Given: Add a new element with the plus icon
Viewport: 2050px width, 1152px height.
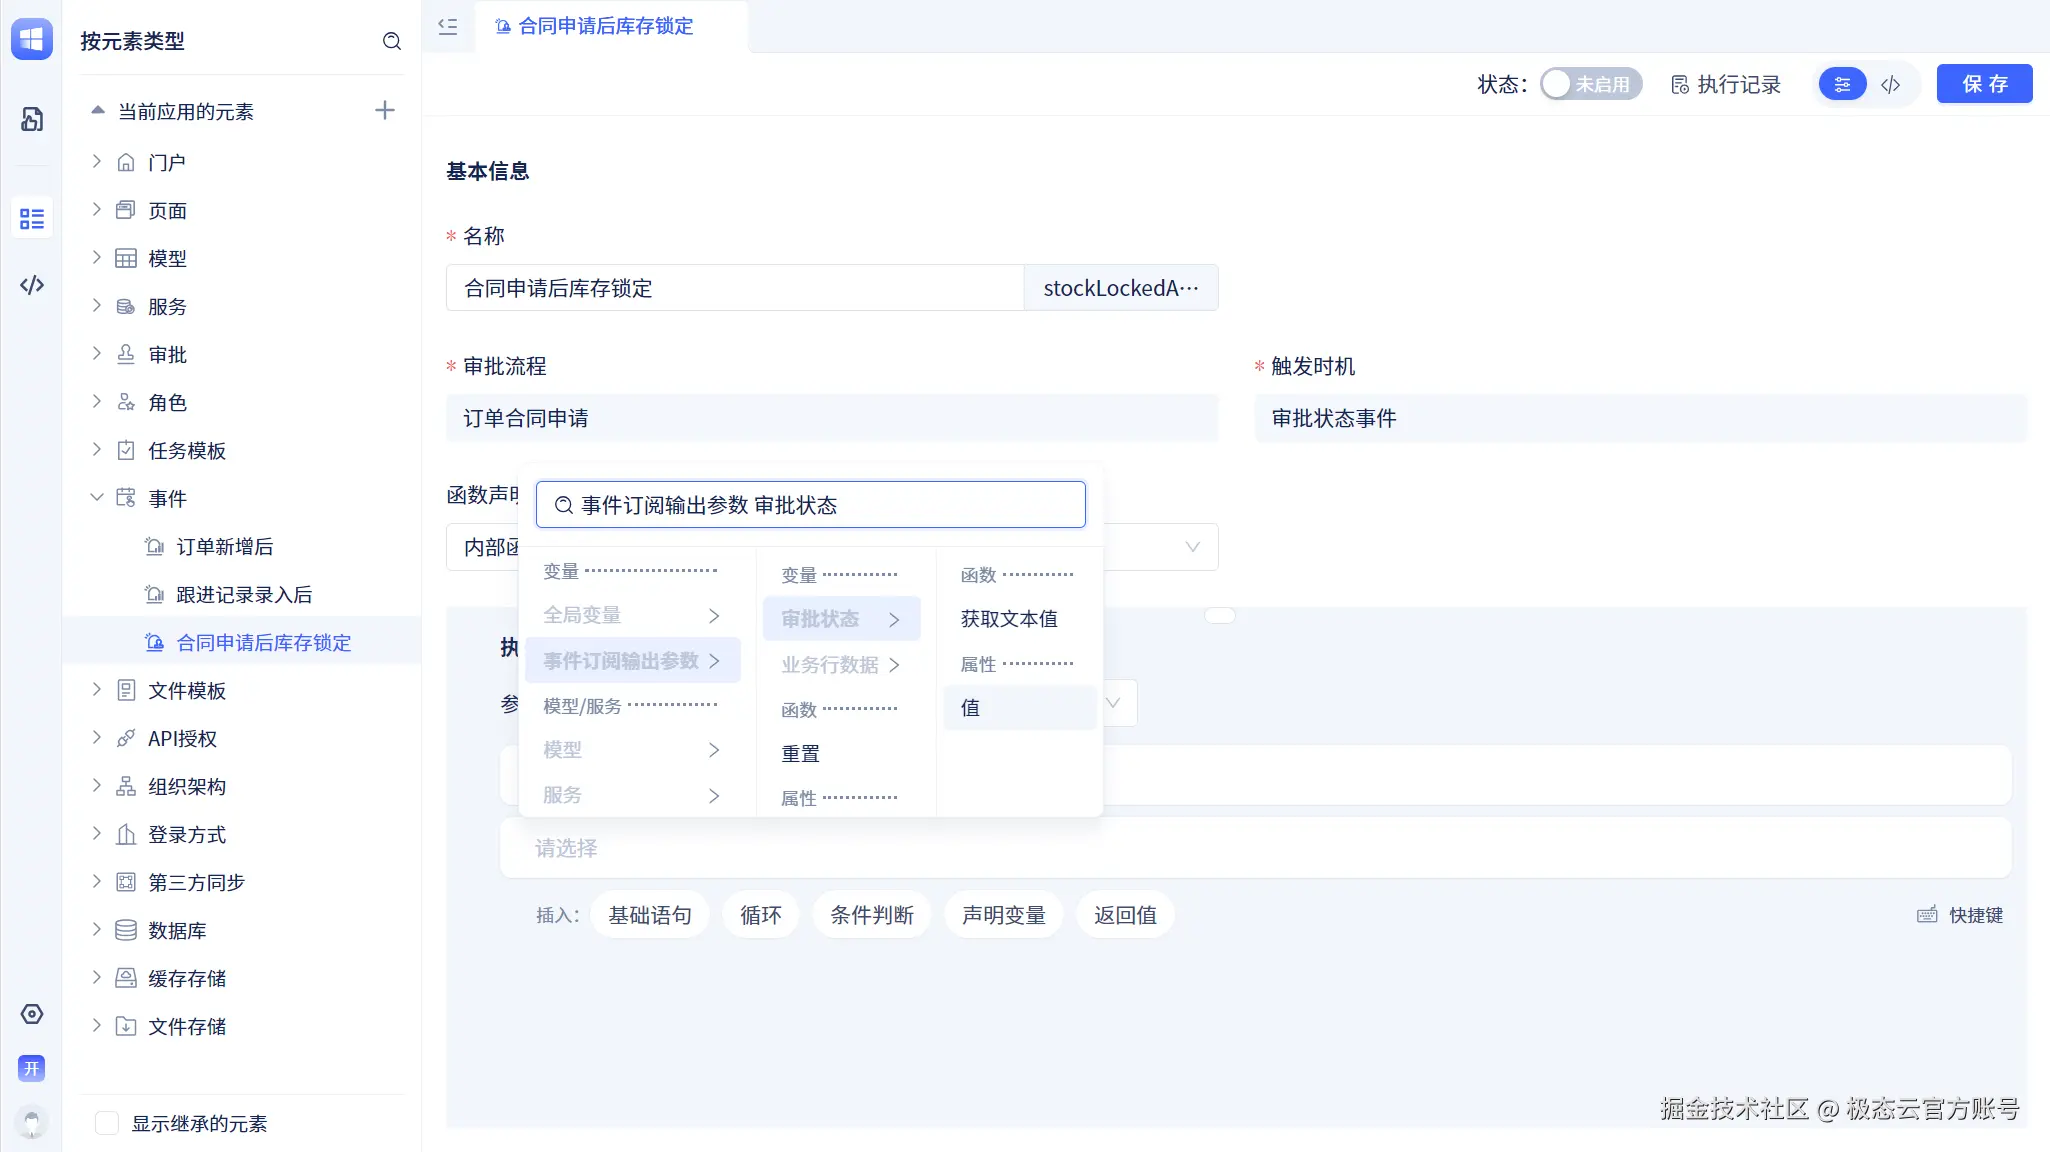Looking at the screenshot, I should (x=385, y=111).
